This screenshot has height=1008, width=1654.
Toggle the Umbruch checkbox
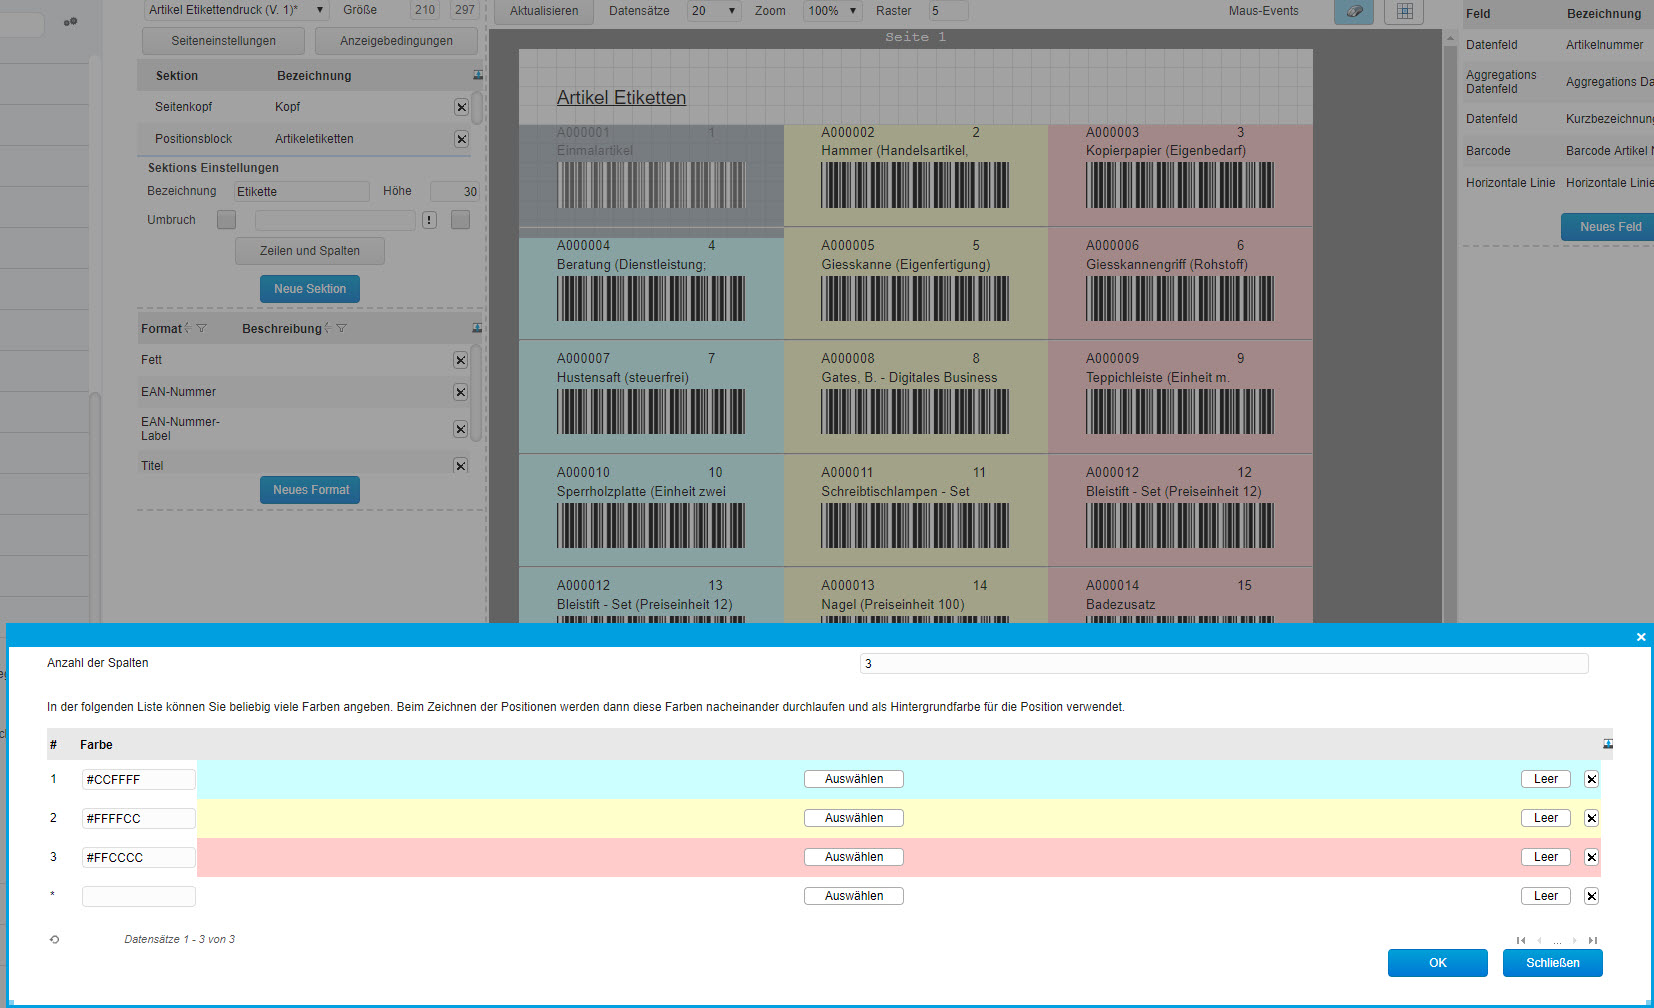click(227, 220)
